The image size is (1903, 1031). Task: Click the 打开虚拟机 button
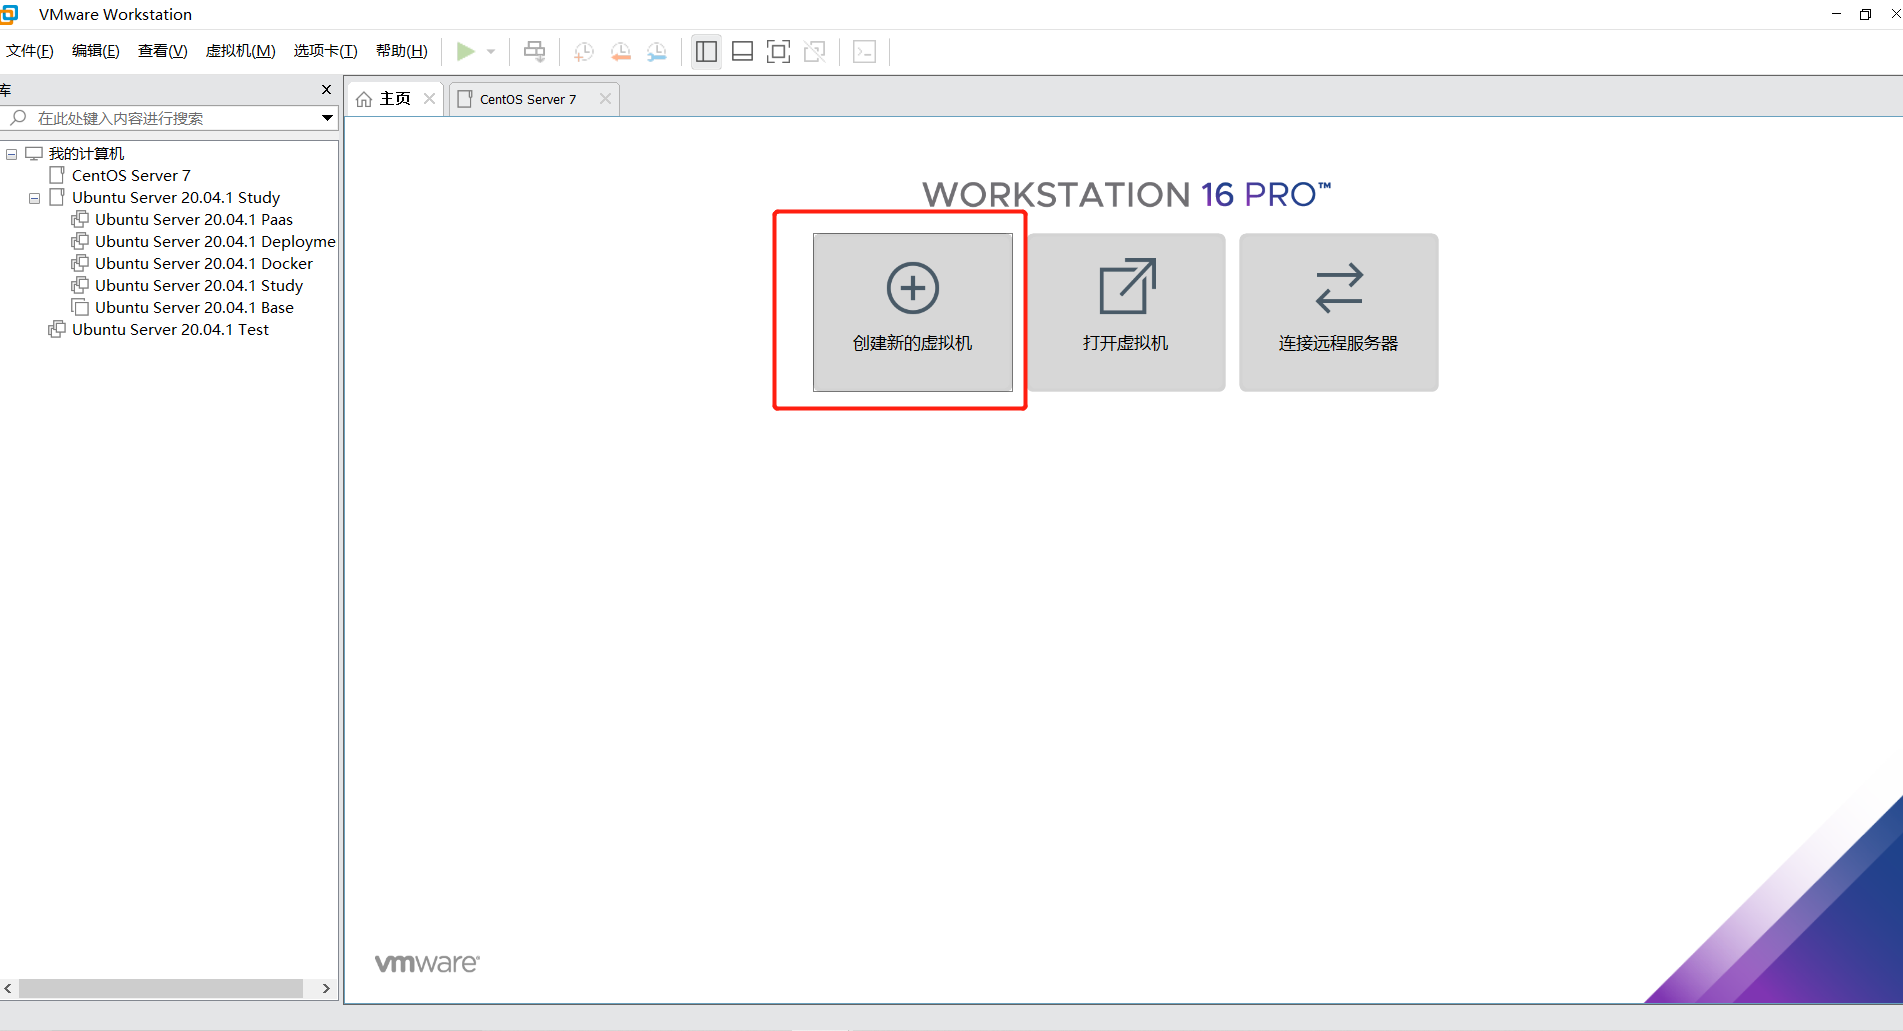pos(1125,312)
